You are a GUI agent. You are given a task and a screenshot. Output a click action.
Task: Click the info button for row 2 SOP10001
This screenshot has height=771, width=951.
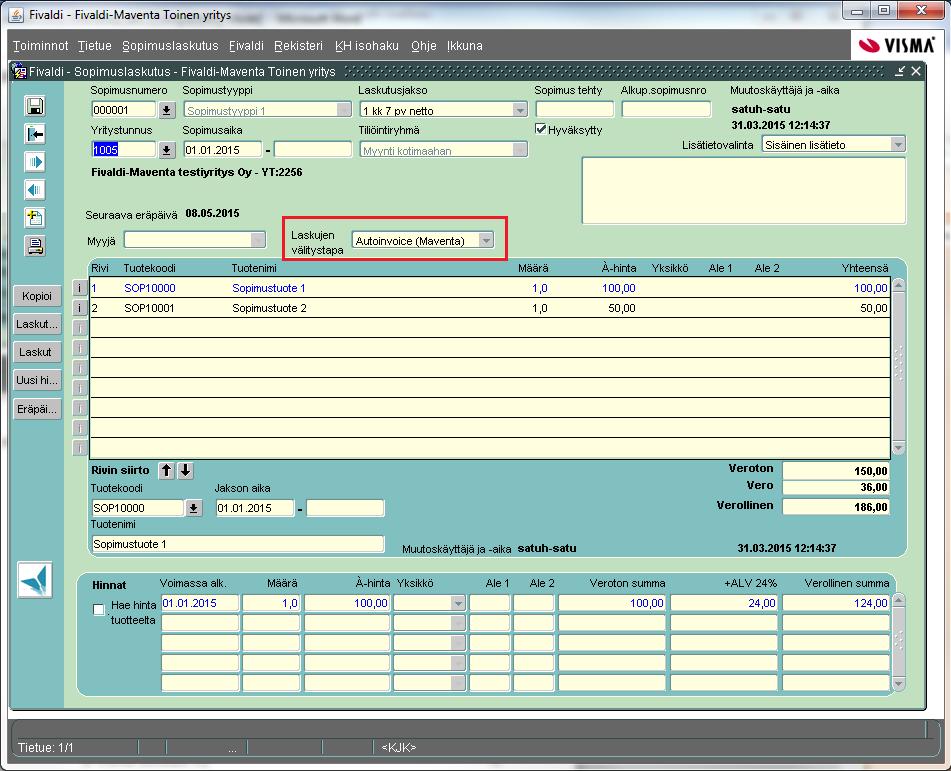[x=79, y=308]
